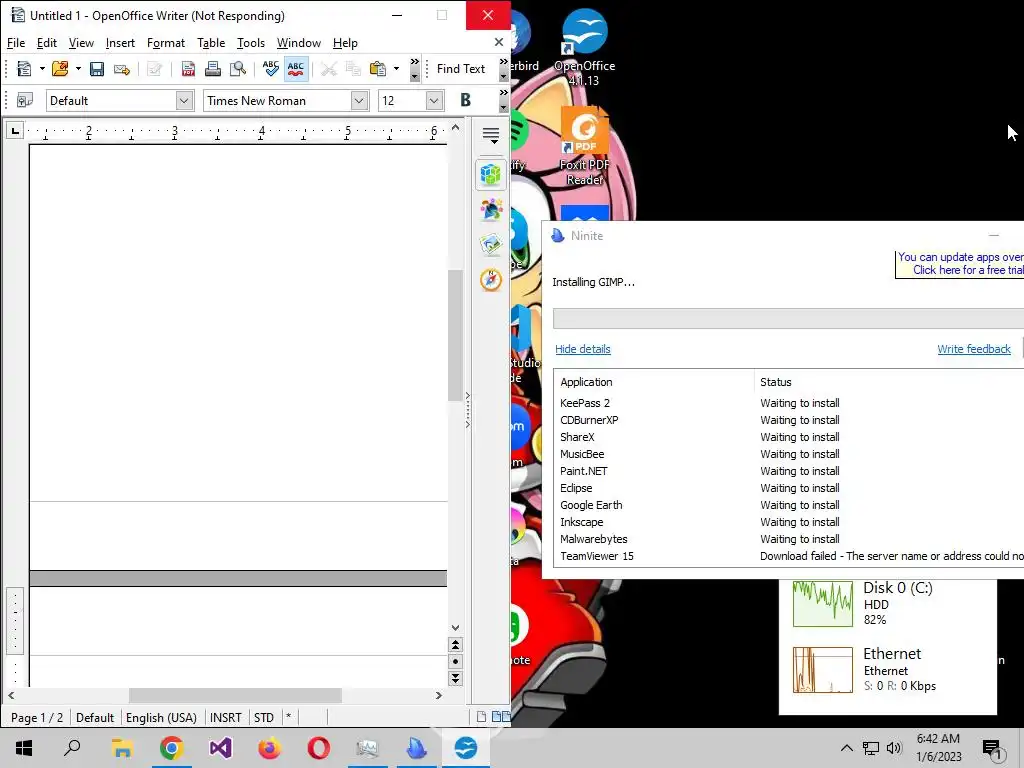Open the font size 12 dropdown

coord(434,101)
